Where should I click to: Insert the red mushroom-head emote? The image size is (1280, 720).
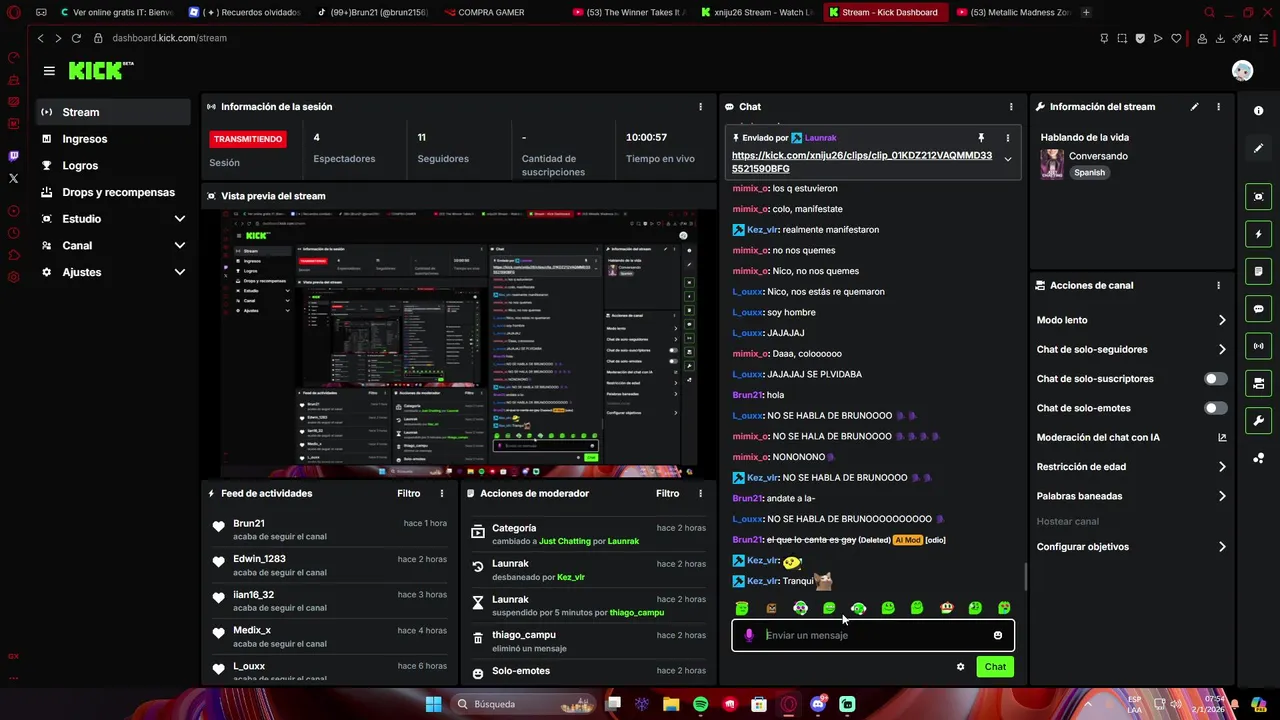[946, 608]
